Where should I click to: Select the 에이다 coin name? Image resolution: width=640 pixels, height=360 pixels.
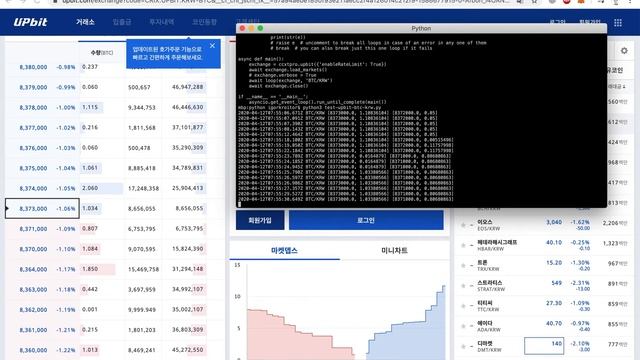485,323
